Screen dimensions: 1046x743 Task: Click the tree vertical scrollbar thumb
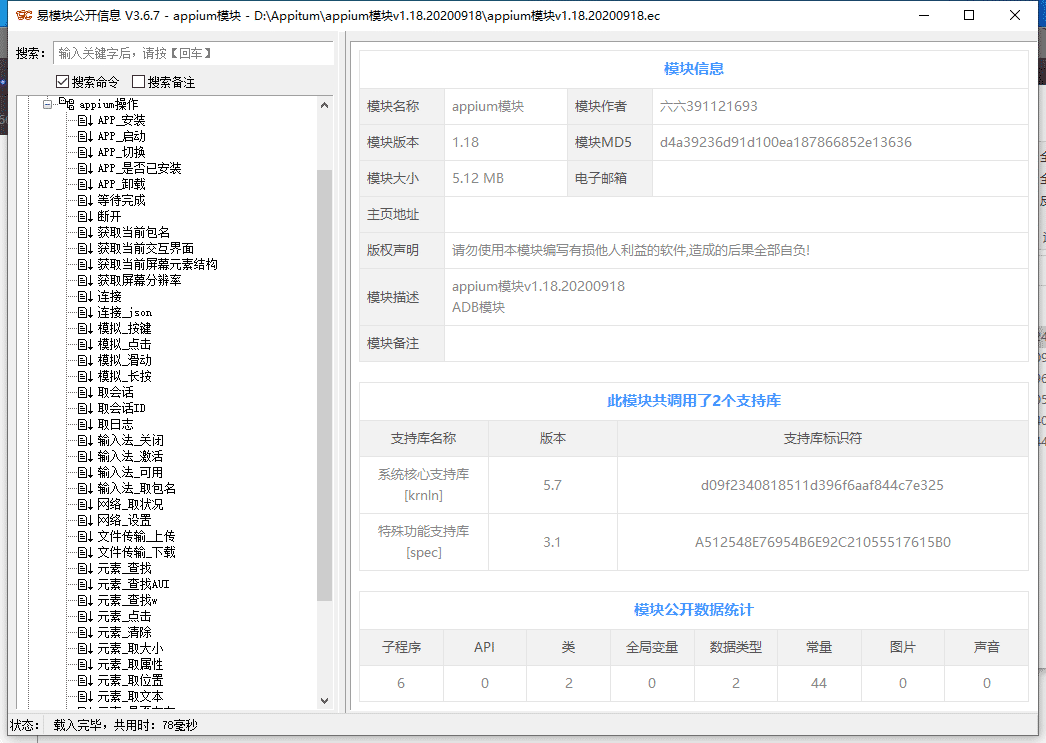tap(324, 386)
